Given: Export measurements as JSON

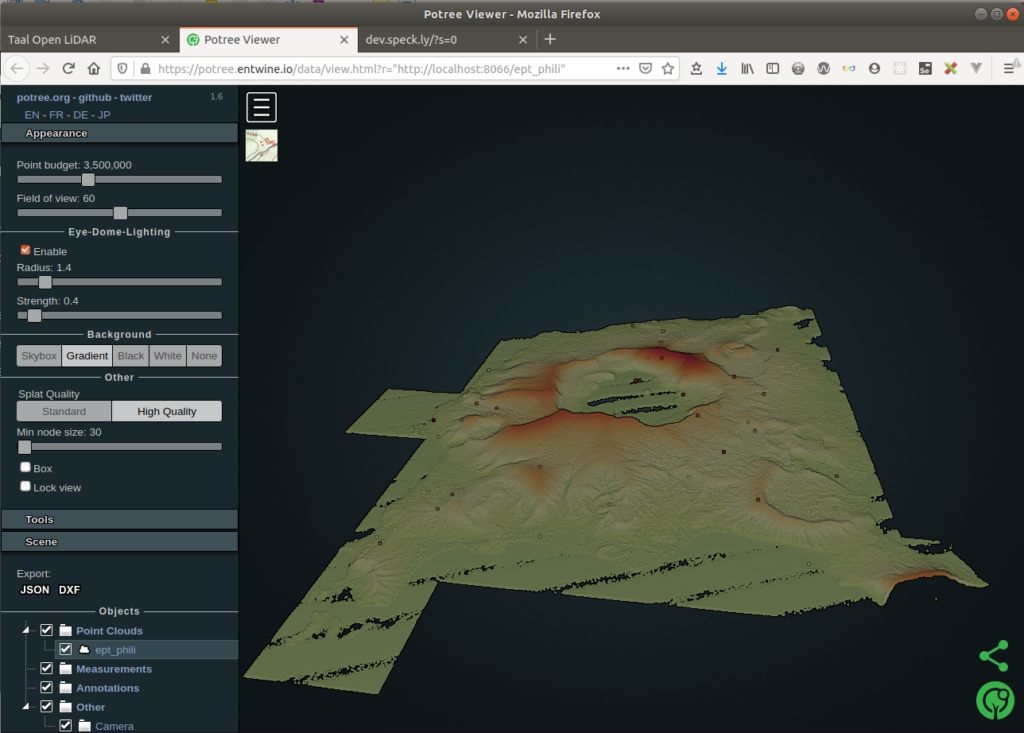Looking at the screenshot, I should click(x=35, y=590).
